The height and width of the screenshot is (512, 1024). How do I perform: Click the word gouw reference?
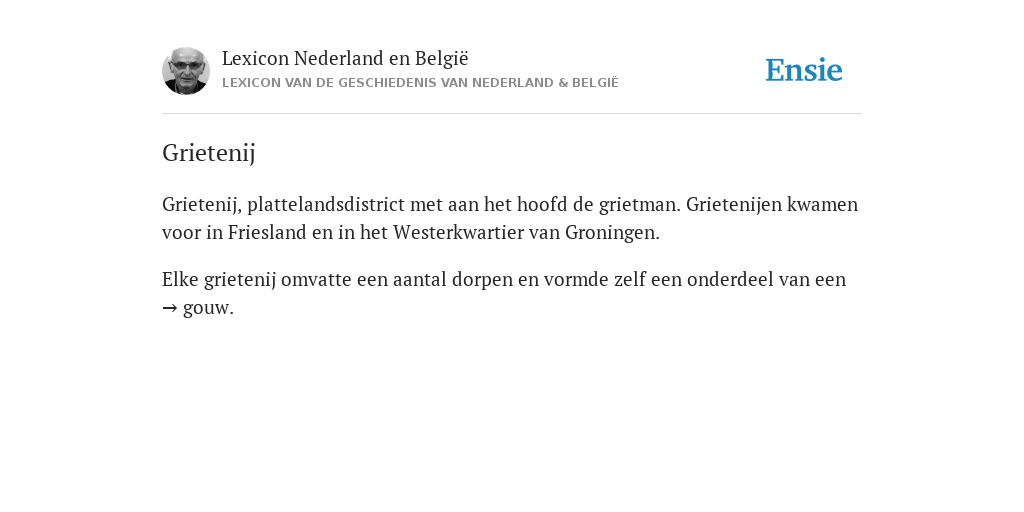(206, 308)
